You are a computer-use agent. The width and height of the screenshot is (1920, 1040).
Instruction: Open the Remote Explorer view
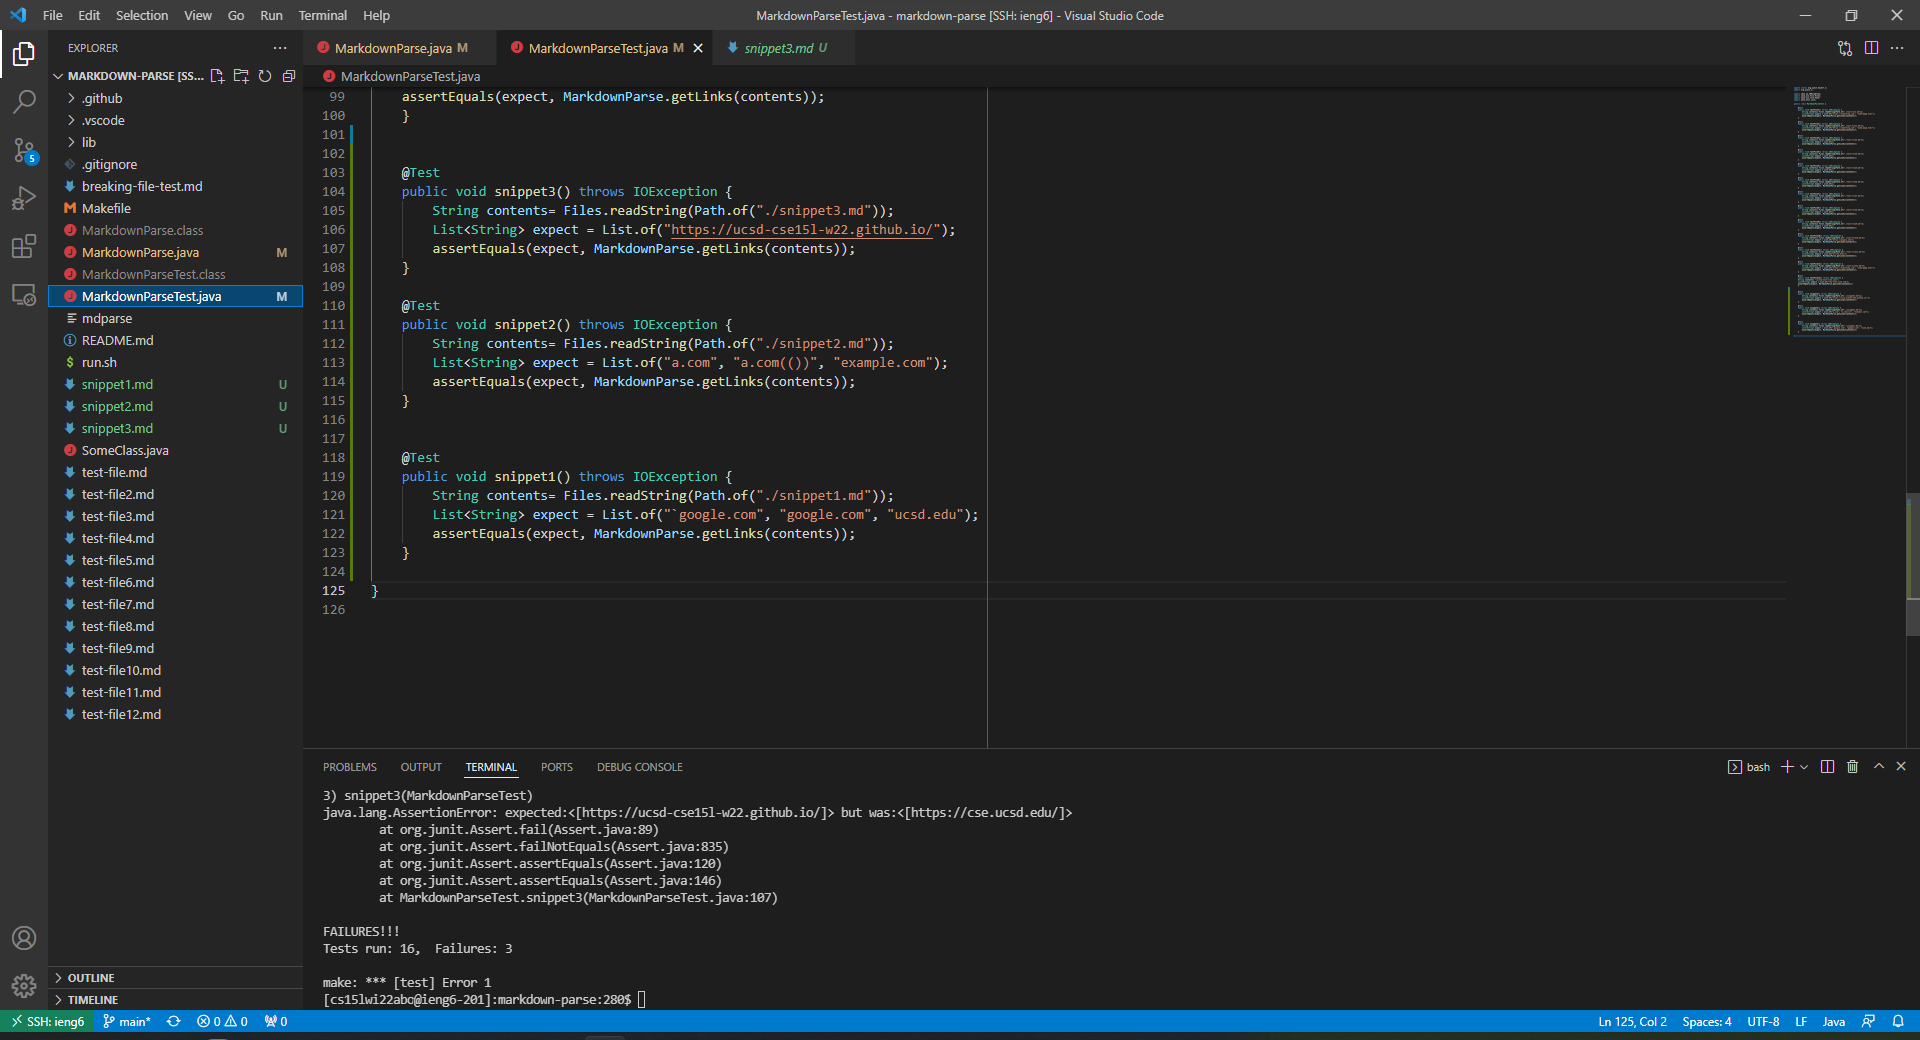tap(24, 295)
